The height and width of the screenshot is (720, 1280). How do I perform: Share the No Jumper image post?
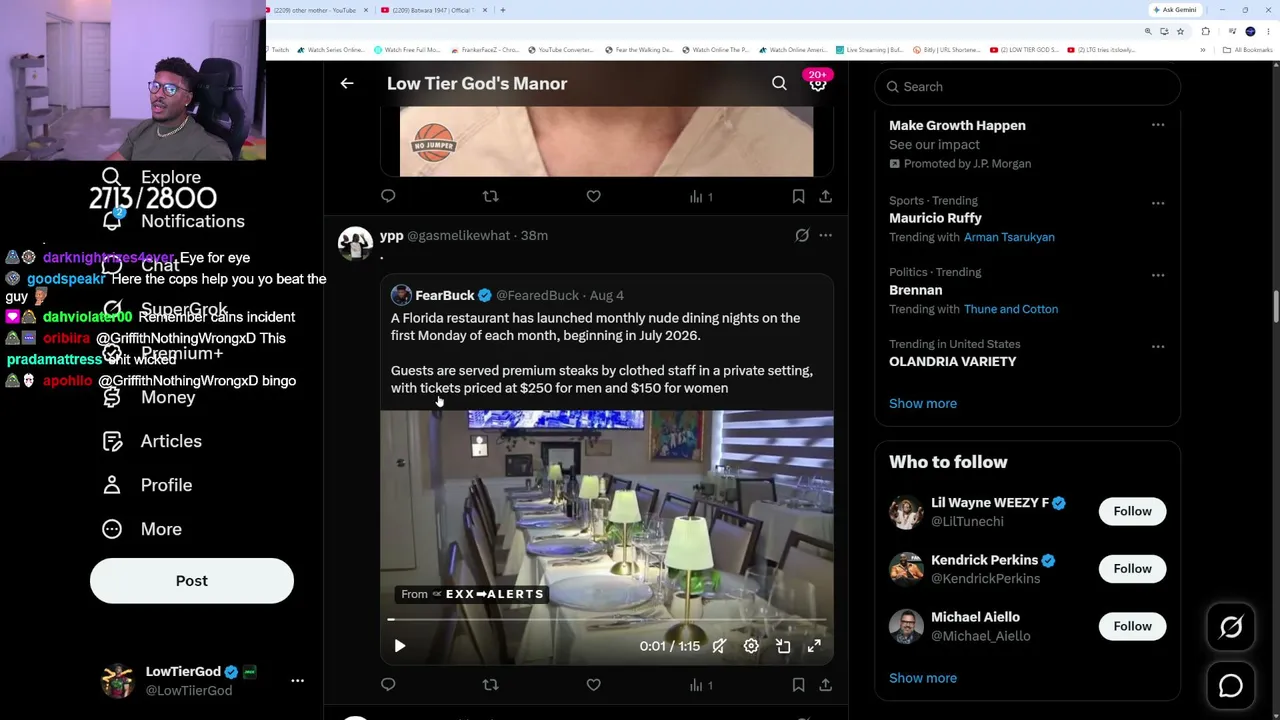tap(825, 197)
